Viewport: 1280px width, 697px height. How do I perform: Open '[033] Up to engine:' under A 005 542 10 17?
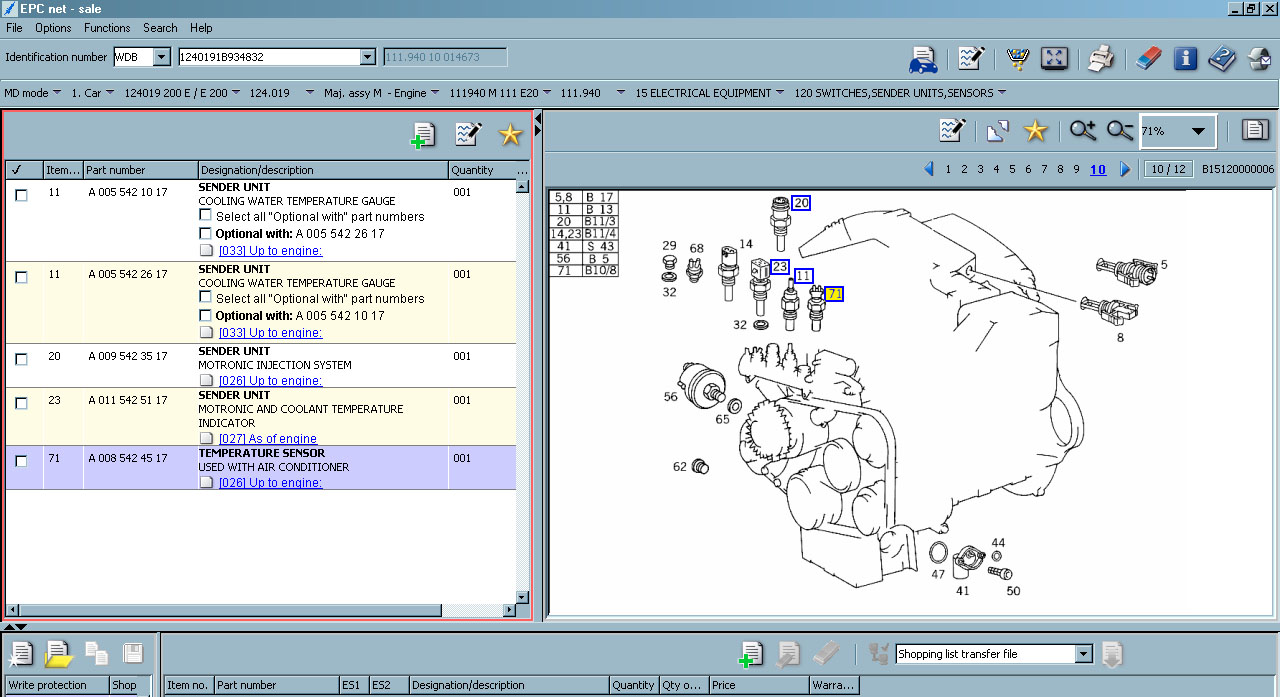coord(270,251)
